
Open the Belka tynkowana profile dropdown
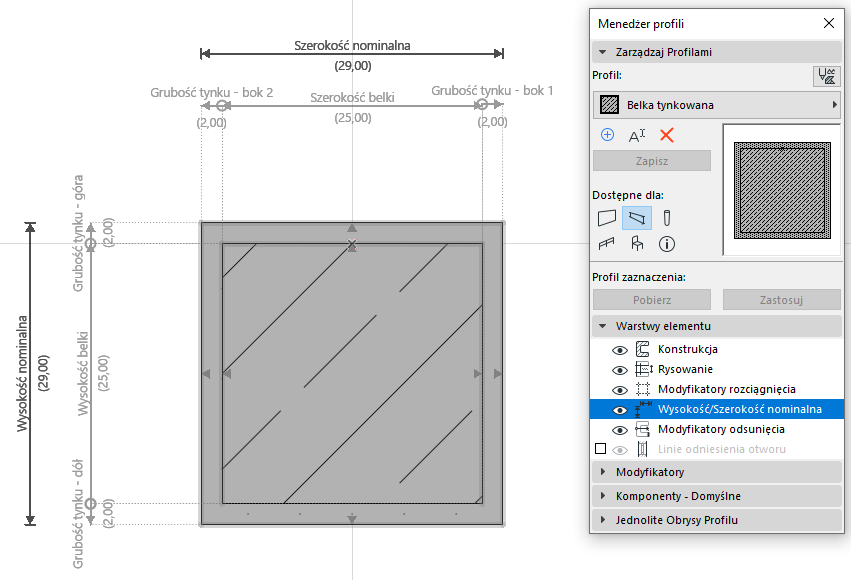pos(716,105)
